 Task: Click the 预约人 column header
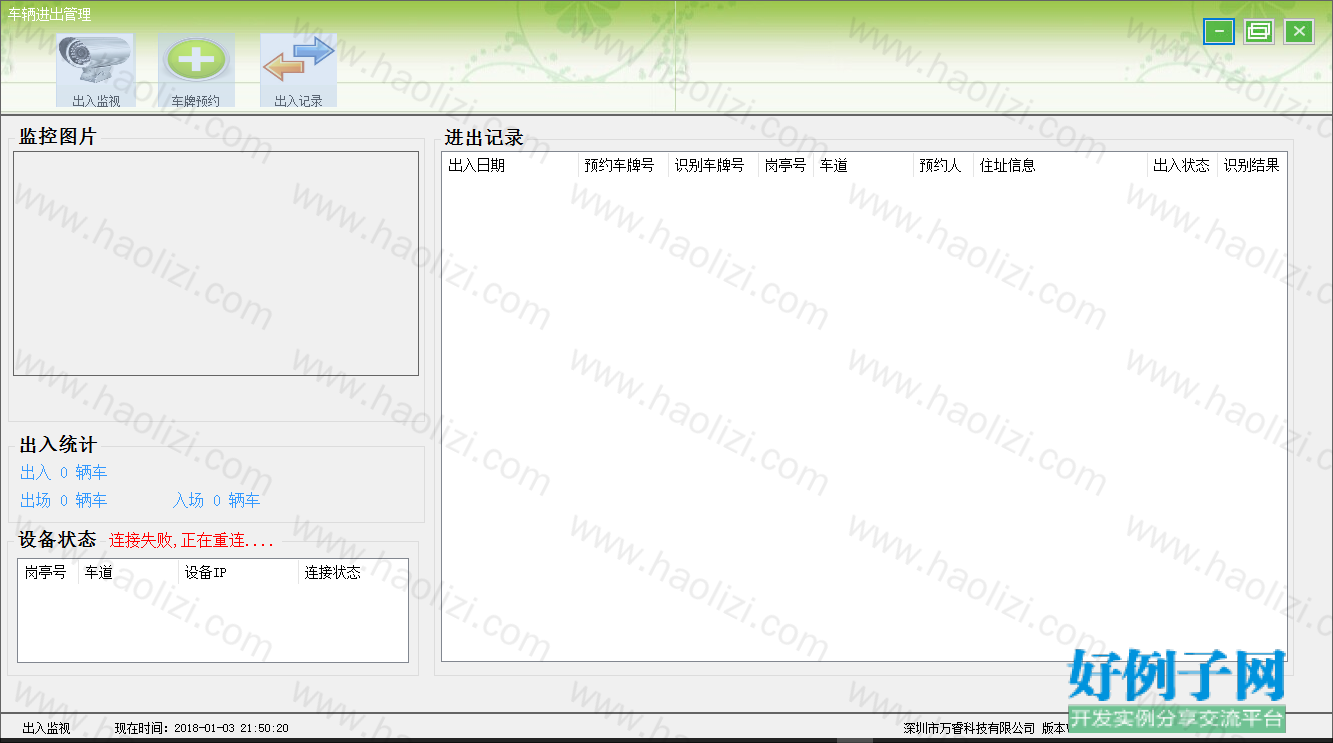point(943,166)
